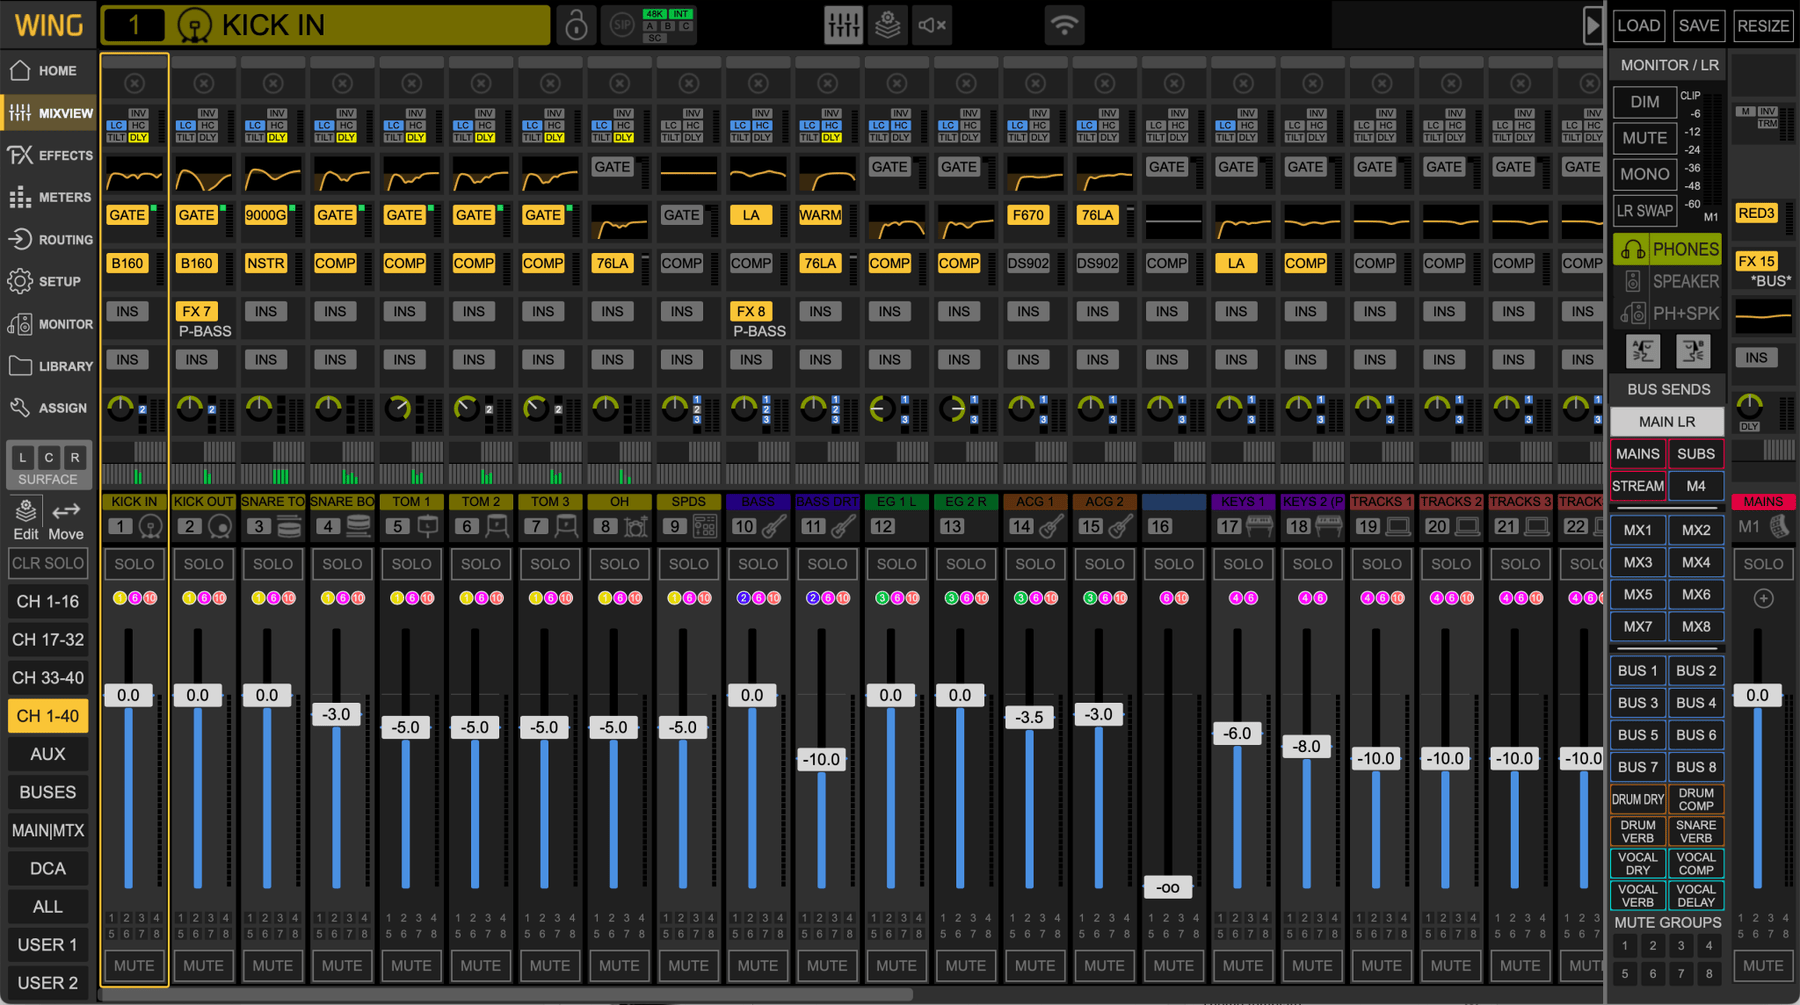
Task: Open the mixer faders icon in top bar
Action: [x=843, y=25]
